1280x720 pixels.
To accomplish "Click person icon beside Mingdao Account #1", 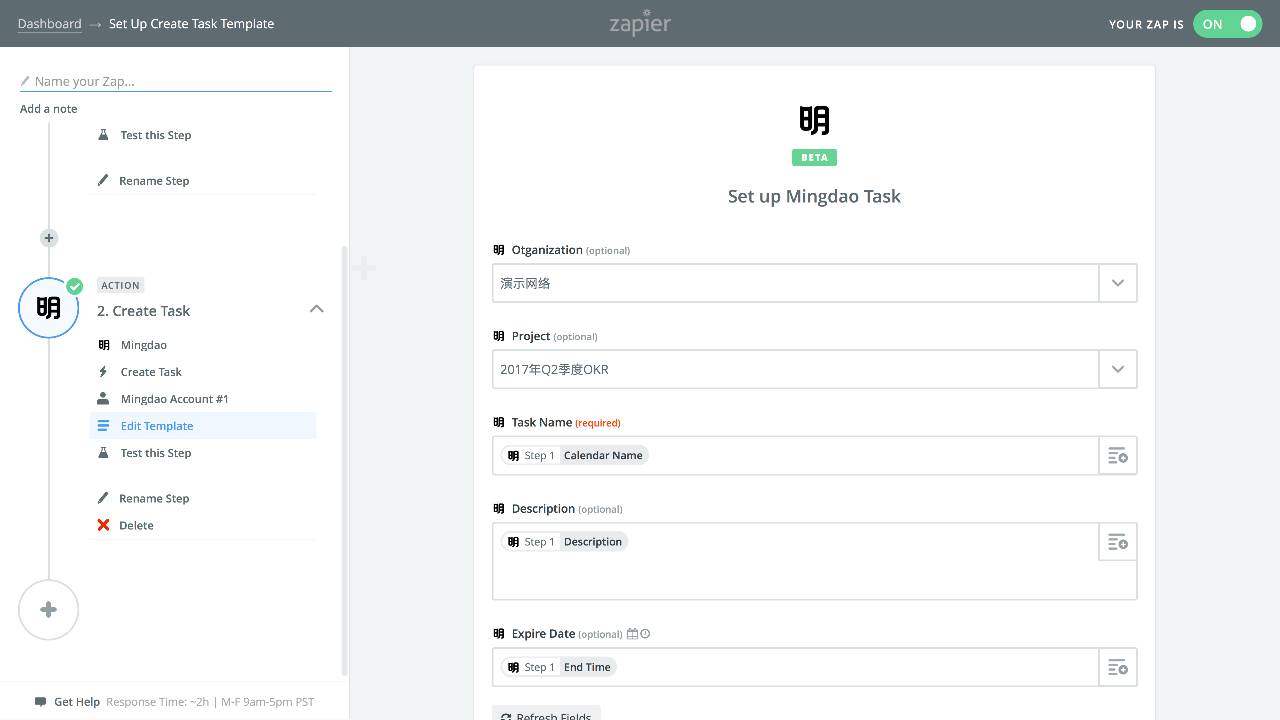I will (x=103, y=399).
